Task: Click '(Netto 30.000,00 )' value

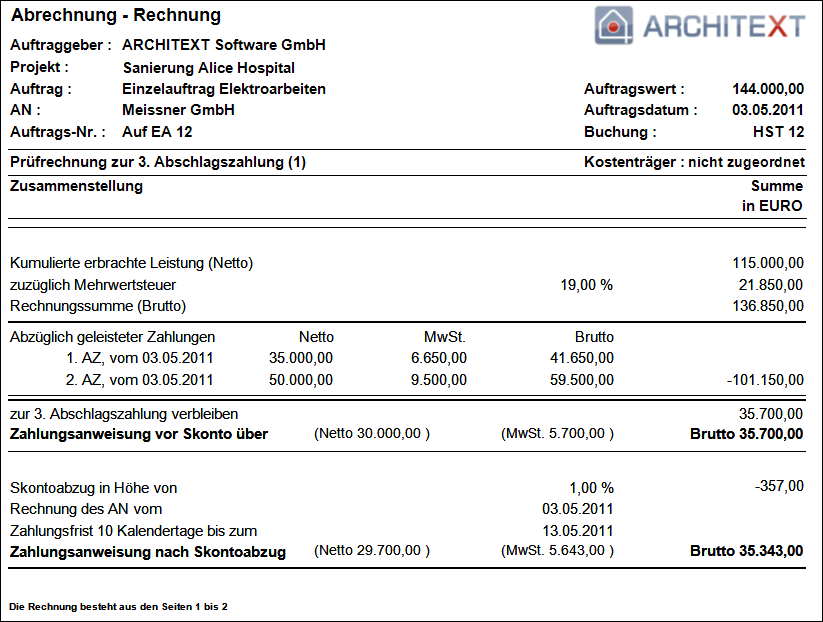Action: pos(372,434)
